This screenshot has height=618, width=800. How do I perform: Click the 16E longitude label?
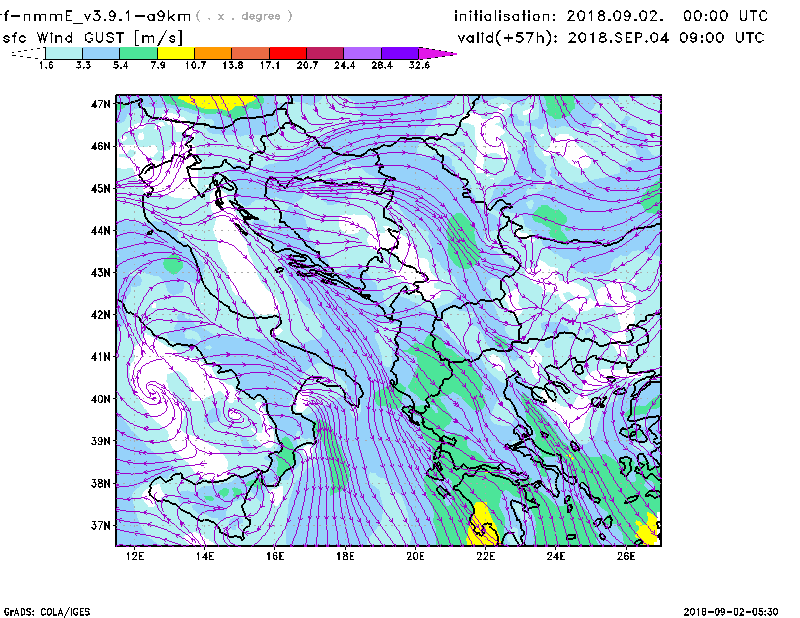pyautogui.click(x=275, y=556)
